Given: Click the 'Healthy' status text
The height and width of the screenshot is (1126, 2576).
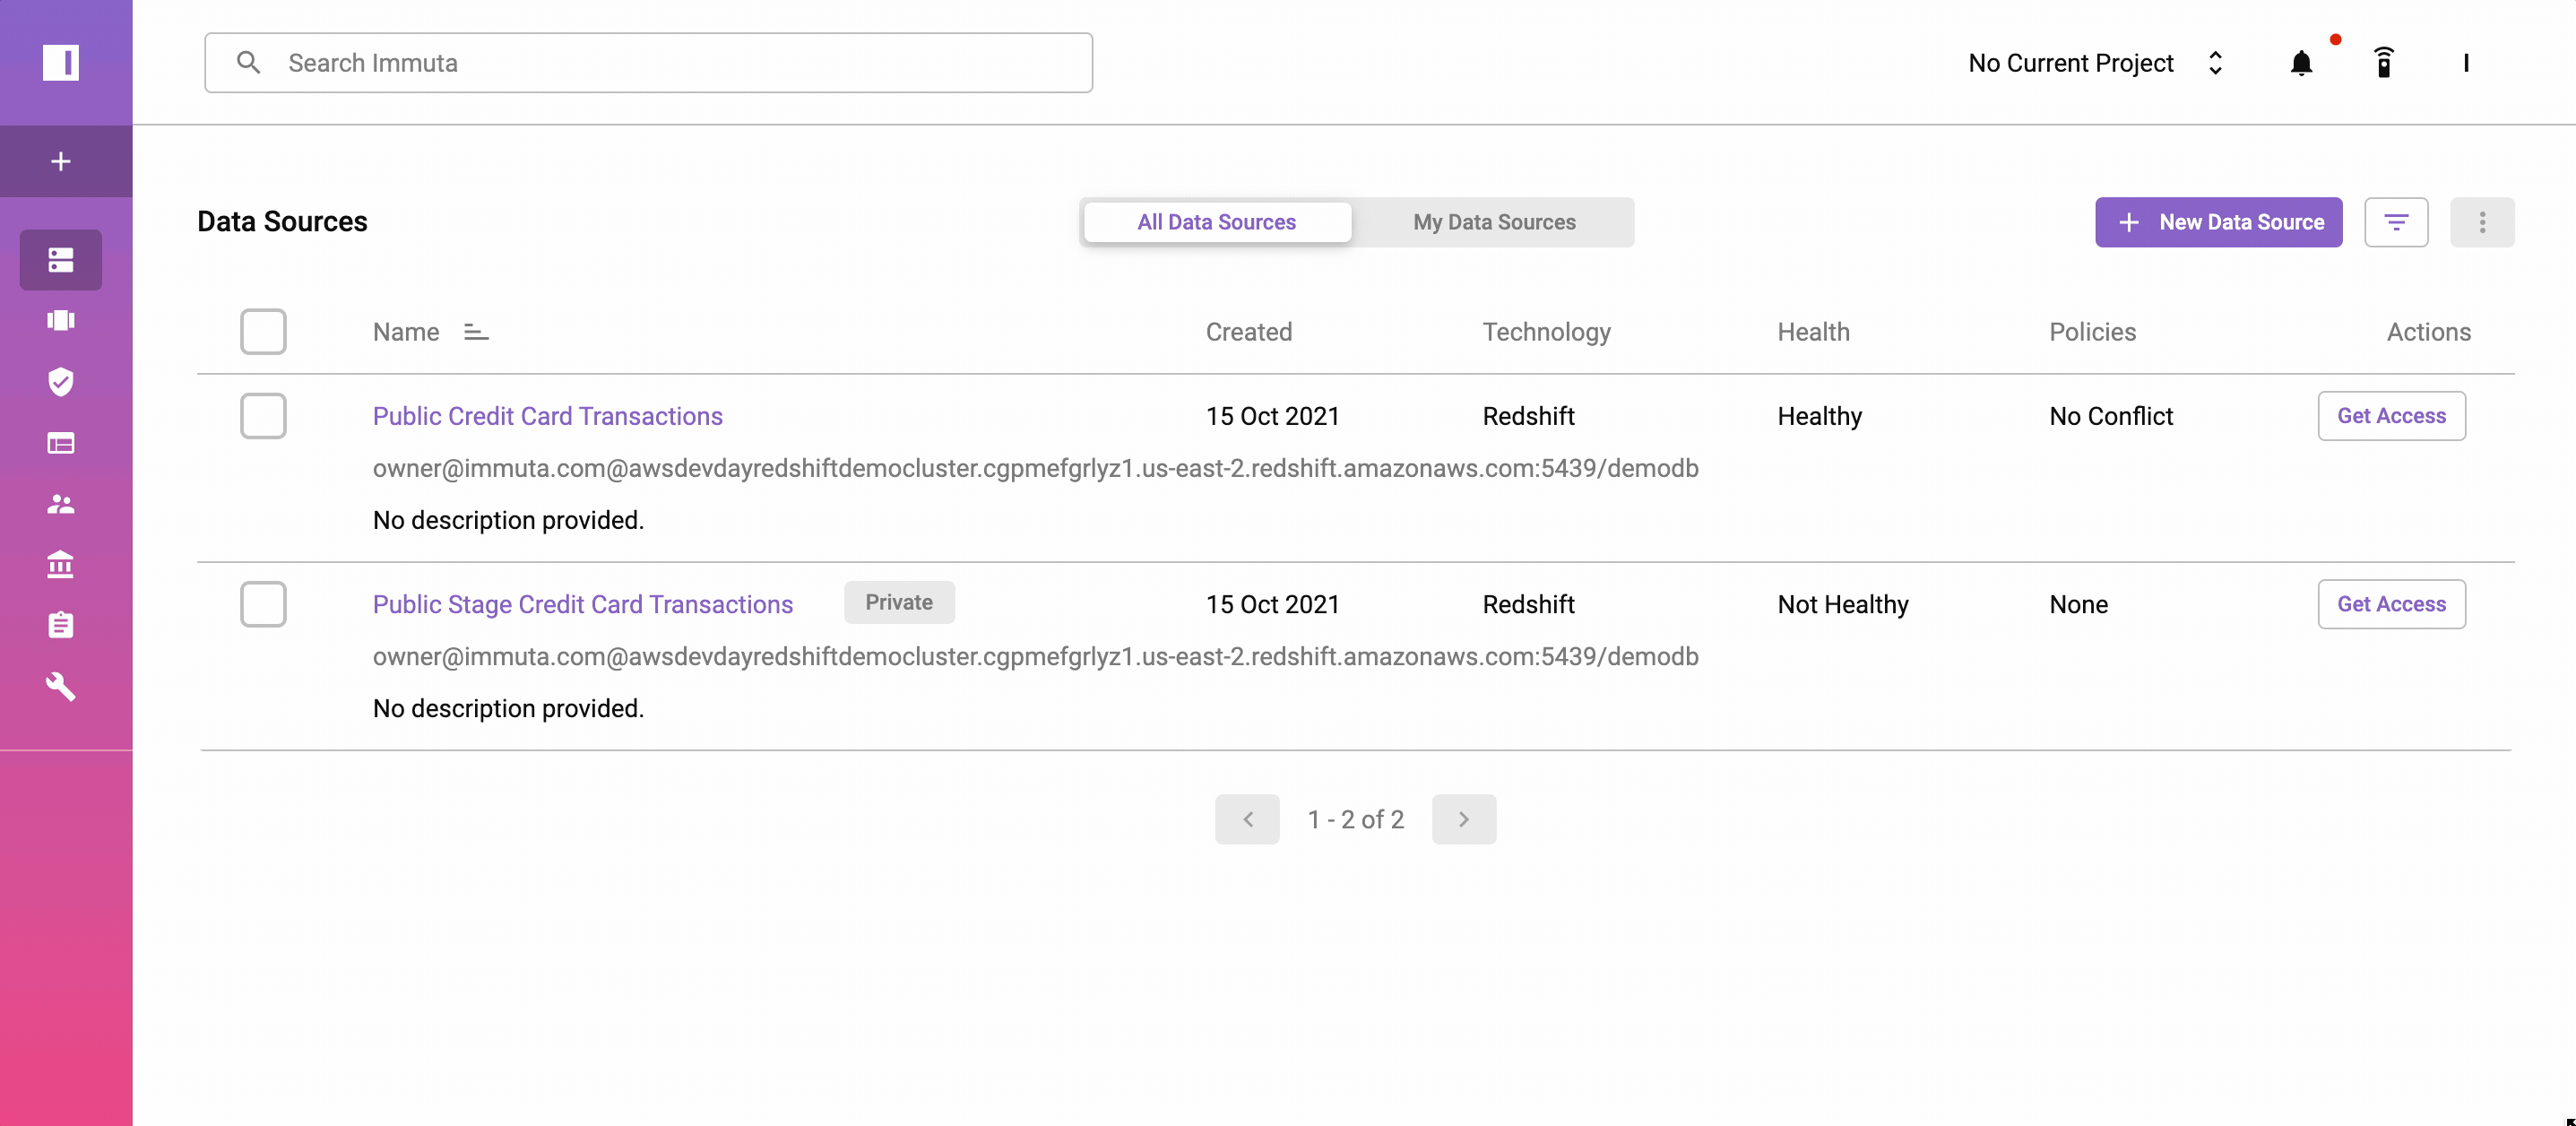Looking at the screenshot, I should pos(1819,416).
